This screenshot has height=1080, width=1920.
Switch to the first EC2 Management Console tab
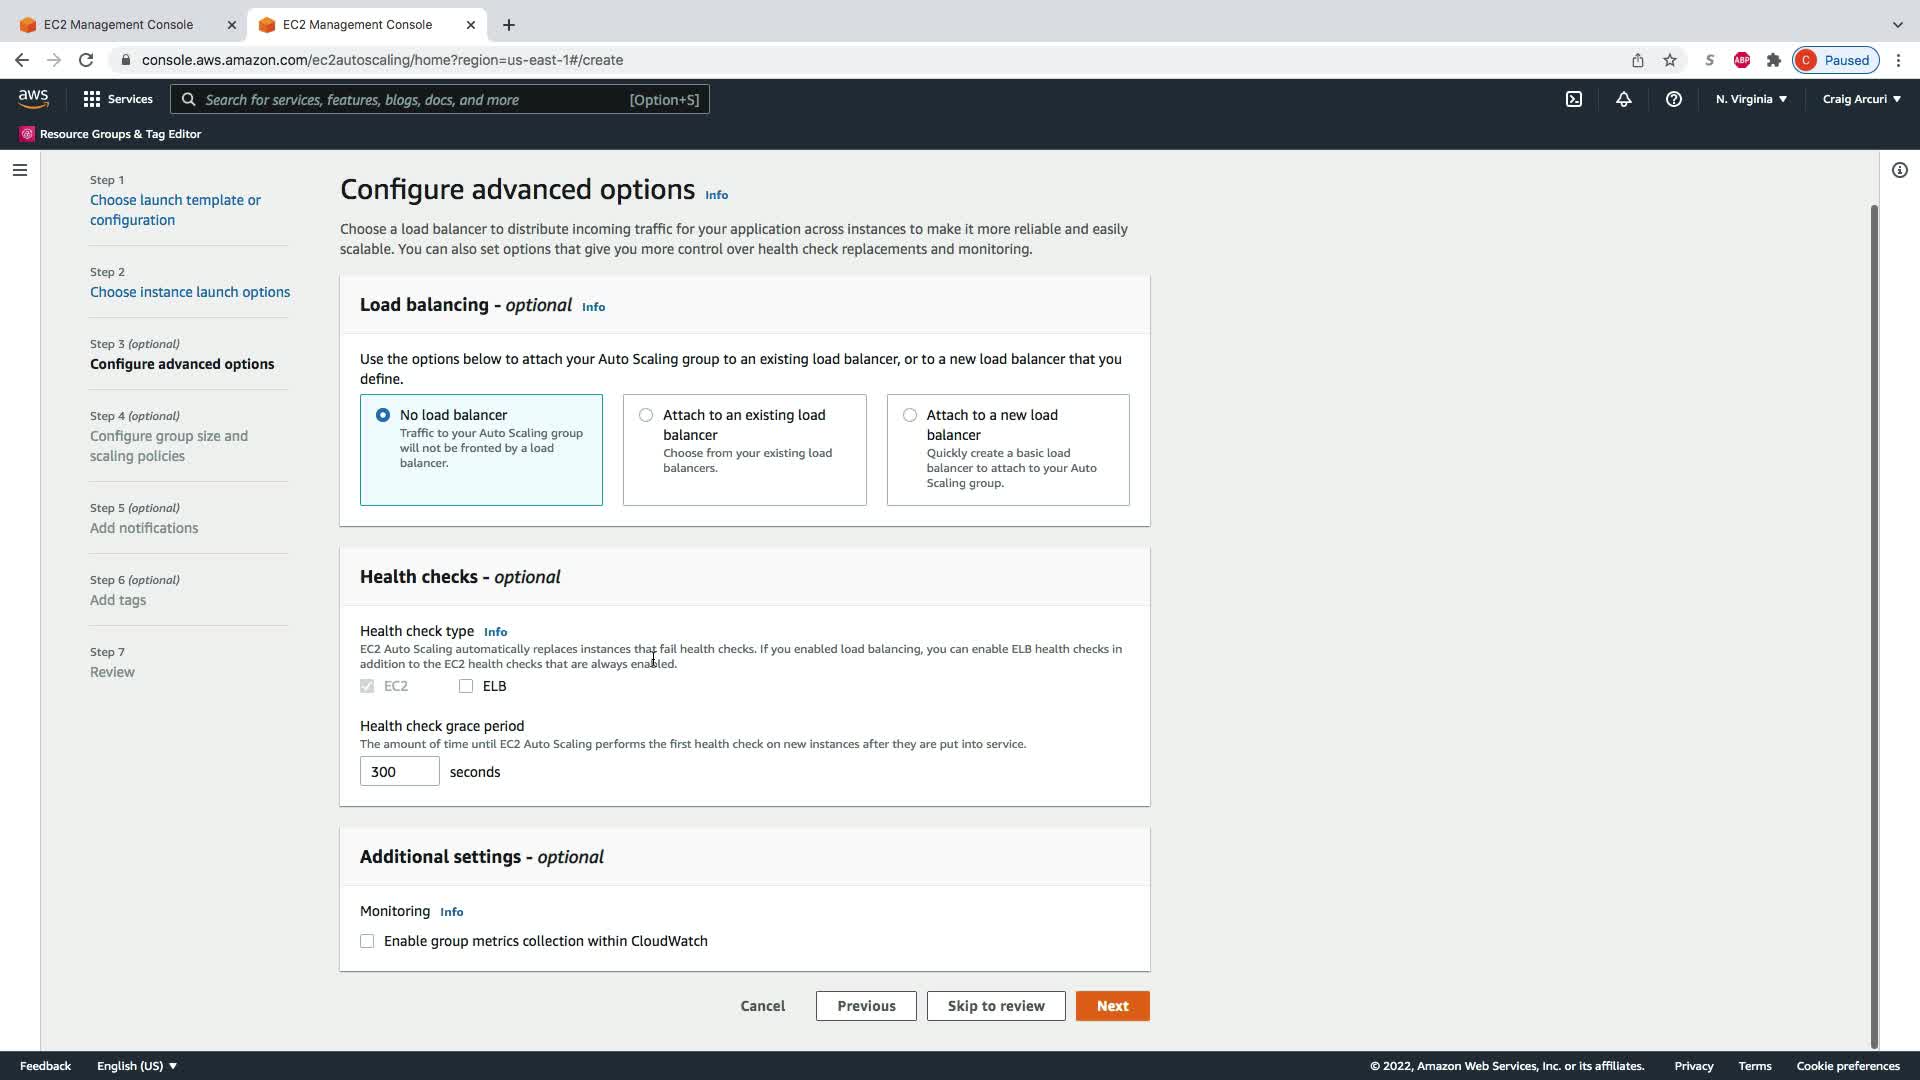click(118, 24)
